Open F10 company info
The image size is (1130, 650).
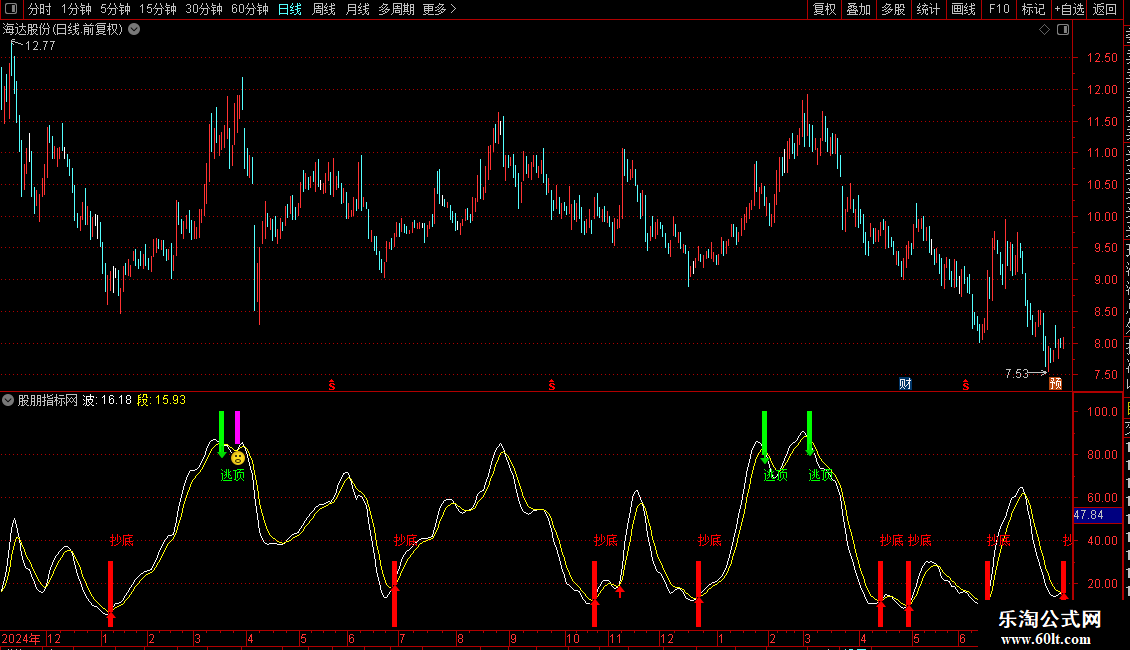point(999,9)
